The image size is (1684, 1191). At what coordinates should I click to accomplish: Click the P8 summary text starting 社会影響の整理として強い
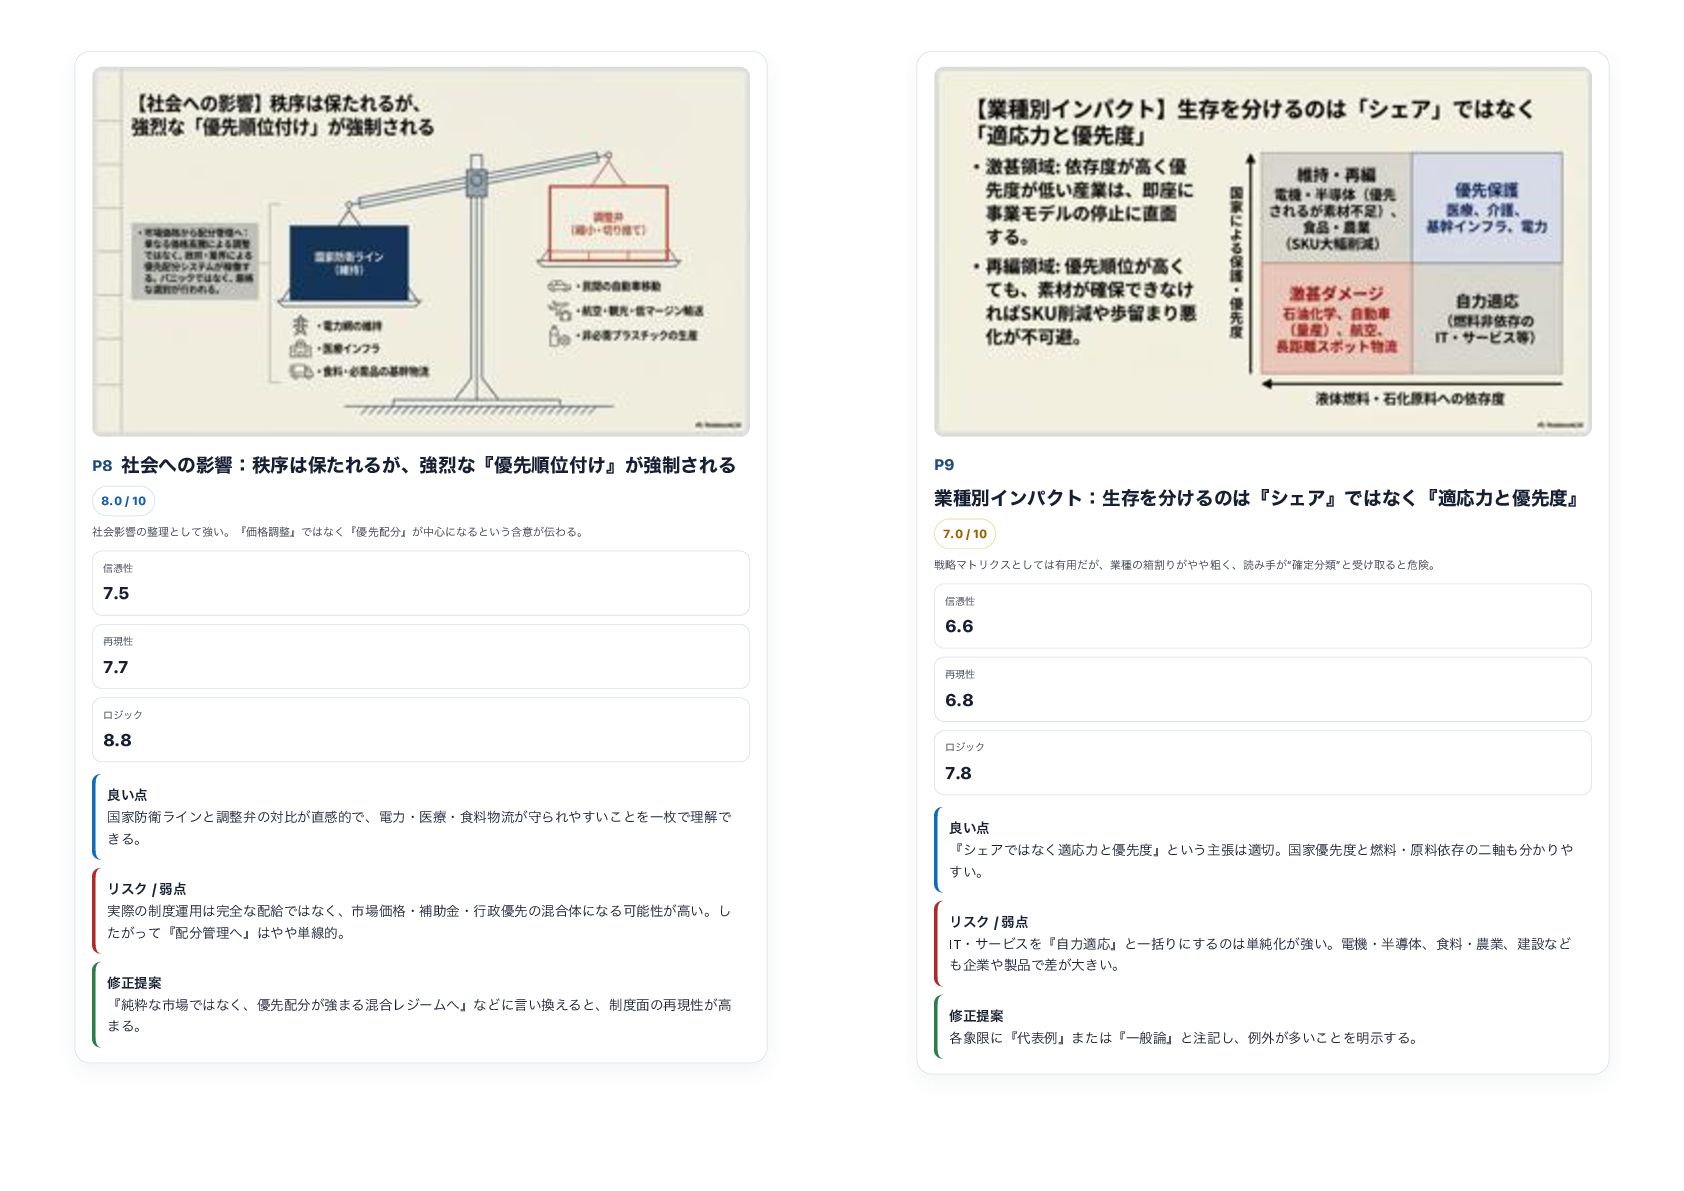[340, 532]
